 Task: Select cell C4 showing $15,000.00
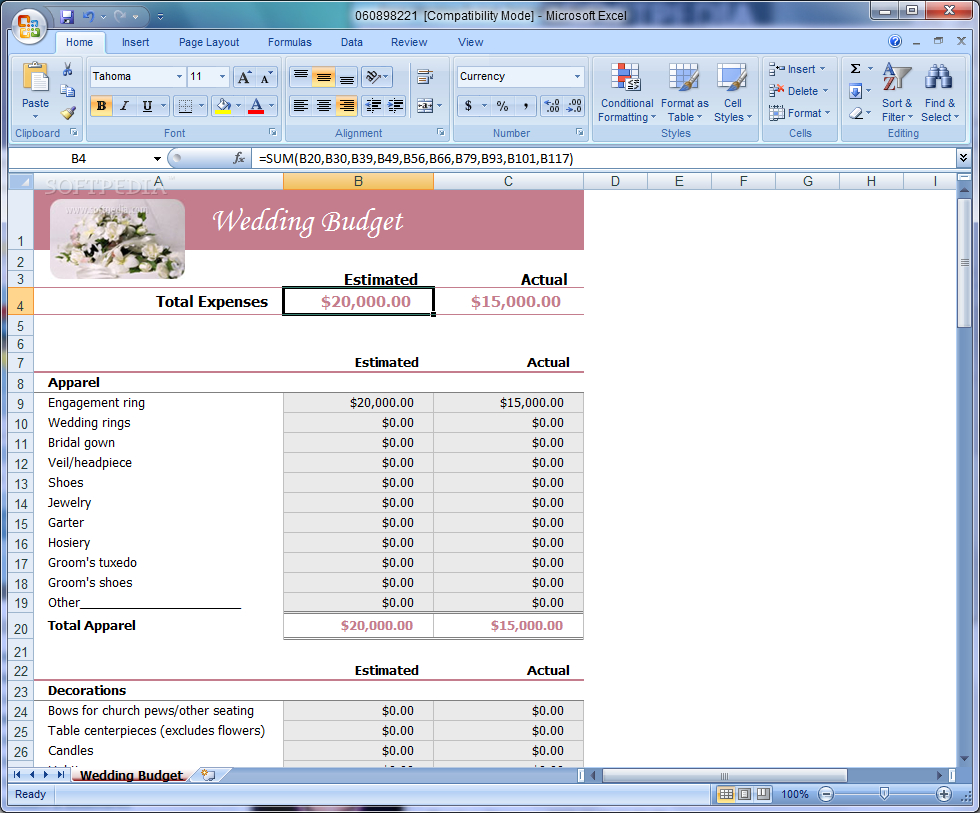coord(508,302)
